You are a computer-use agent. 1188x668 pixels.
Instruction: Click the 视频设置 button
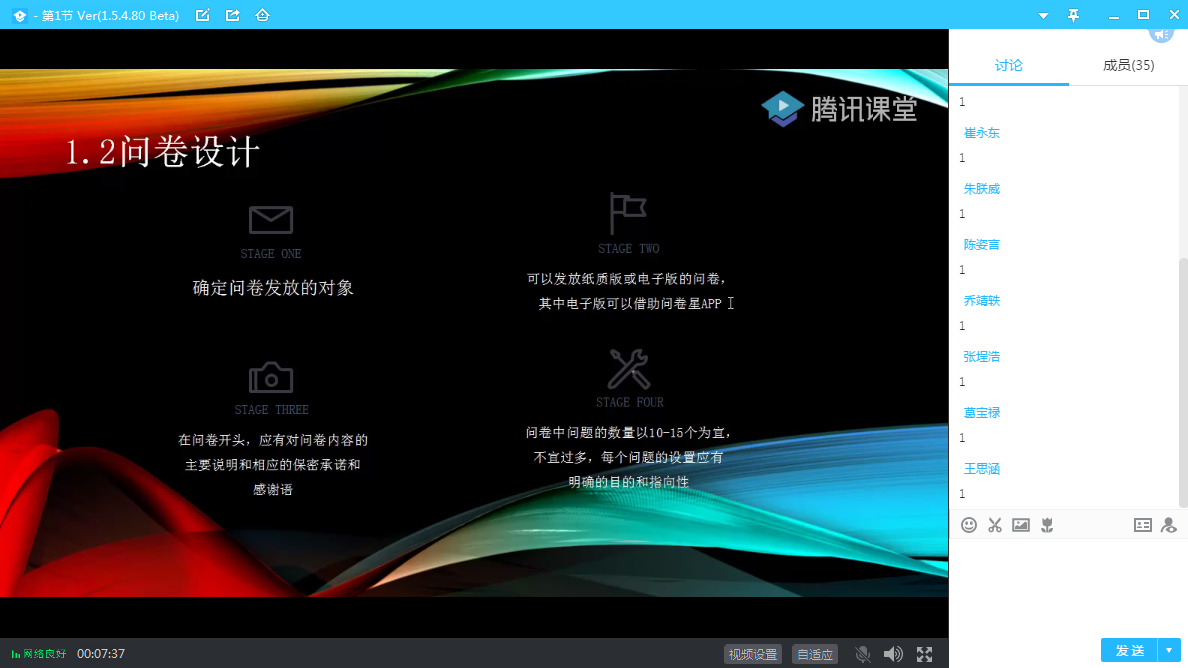752,654
